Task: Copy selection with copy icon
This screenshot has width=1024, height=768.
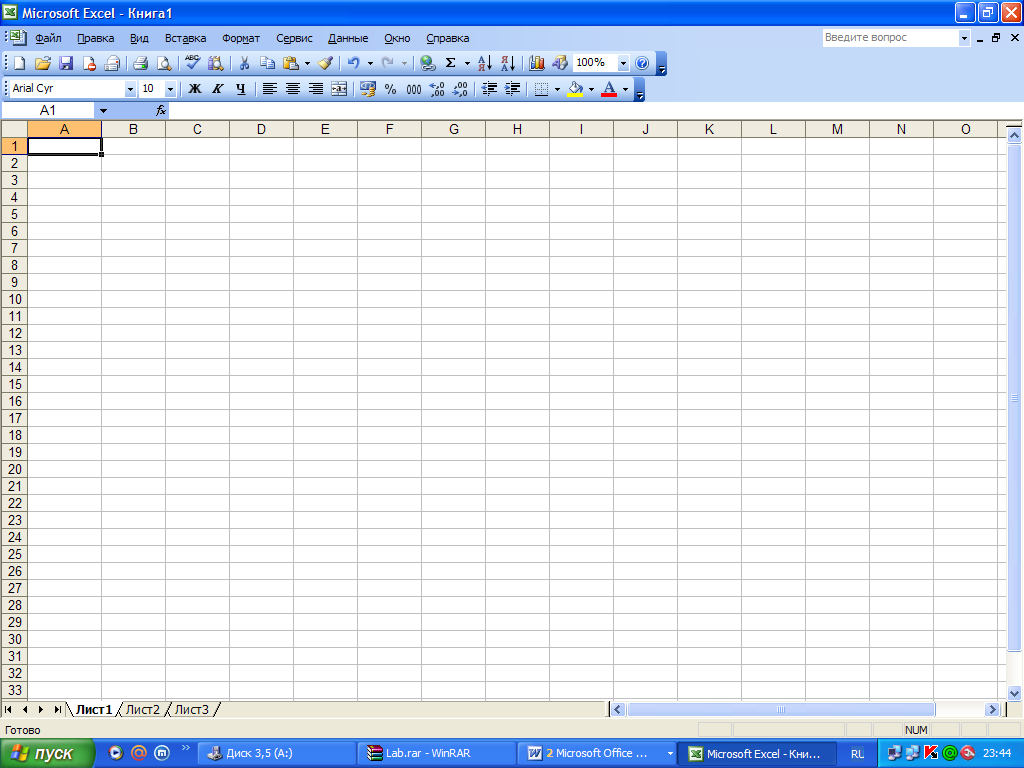Action: (267, 63)
